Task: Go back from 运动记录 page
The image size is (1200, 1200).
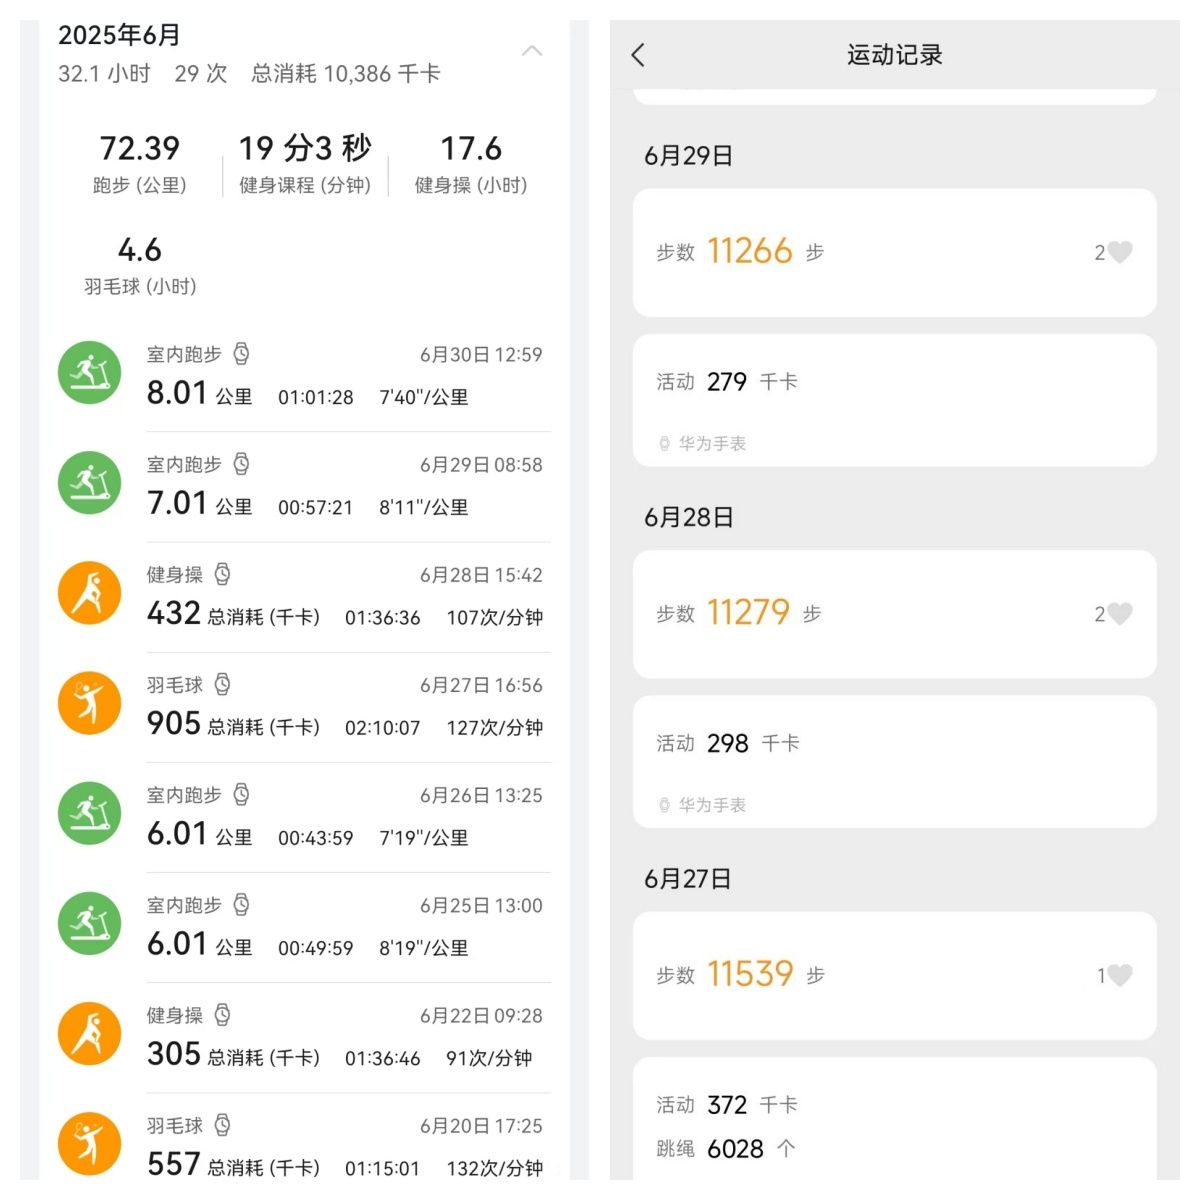Action: 639,55
